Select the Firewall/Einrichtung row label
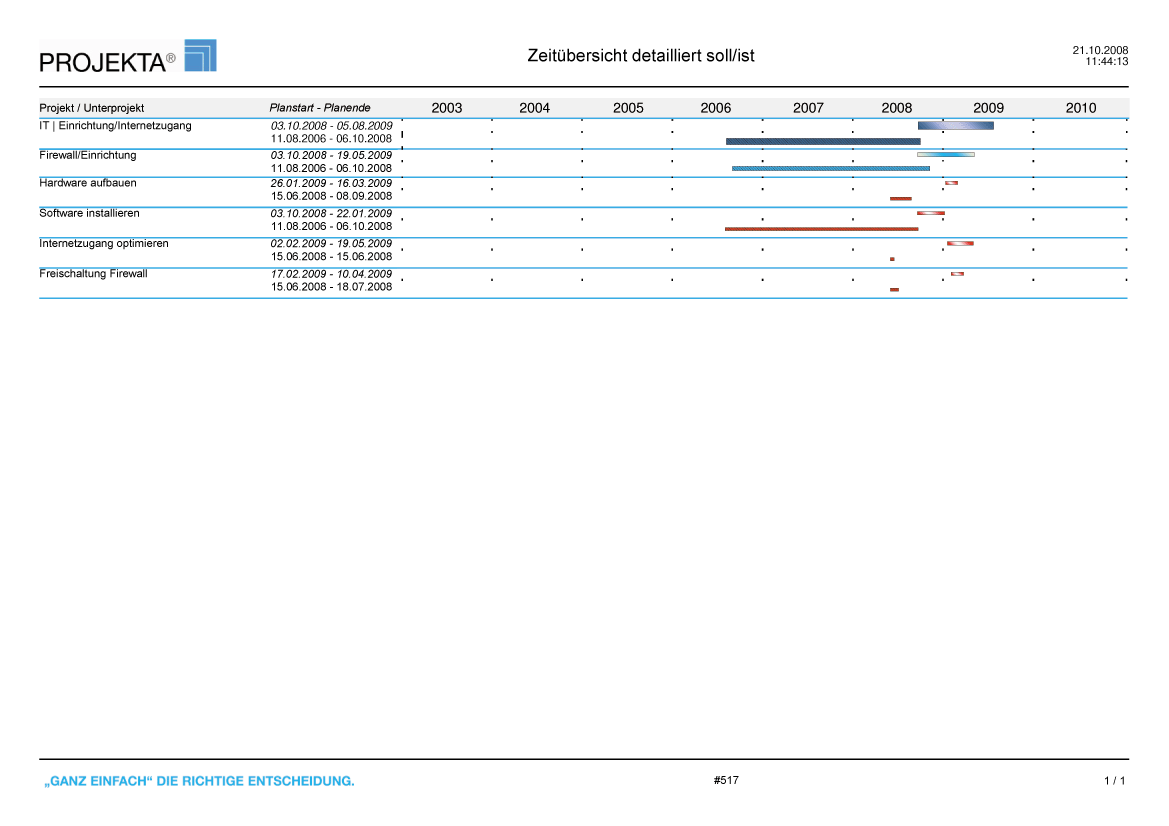The height and width of the screenshot is (826, 1169). tap(88, 156)
